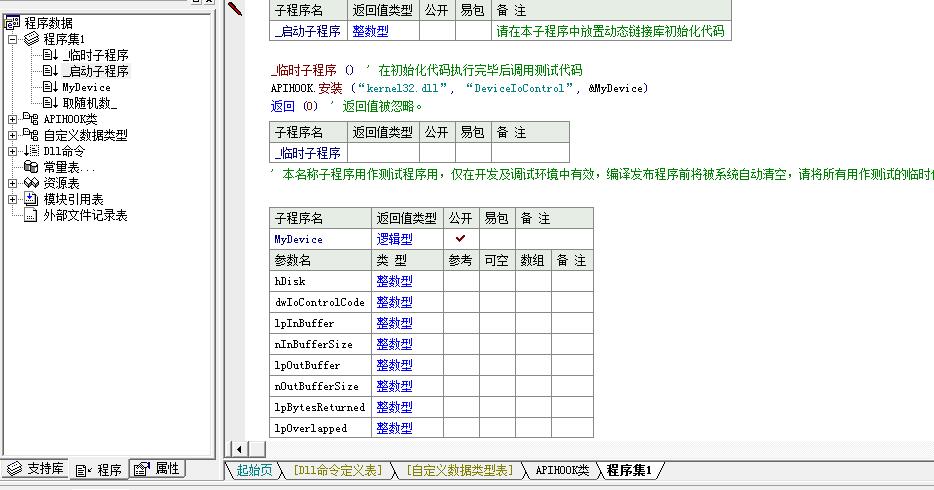Image resolution: width=934 pixels, height=490 pixels.
Task: Click the MyDevice subroutine icon in tree
Action: click(x=51, y=87)
